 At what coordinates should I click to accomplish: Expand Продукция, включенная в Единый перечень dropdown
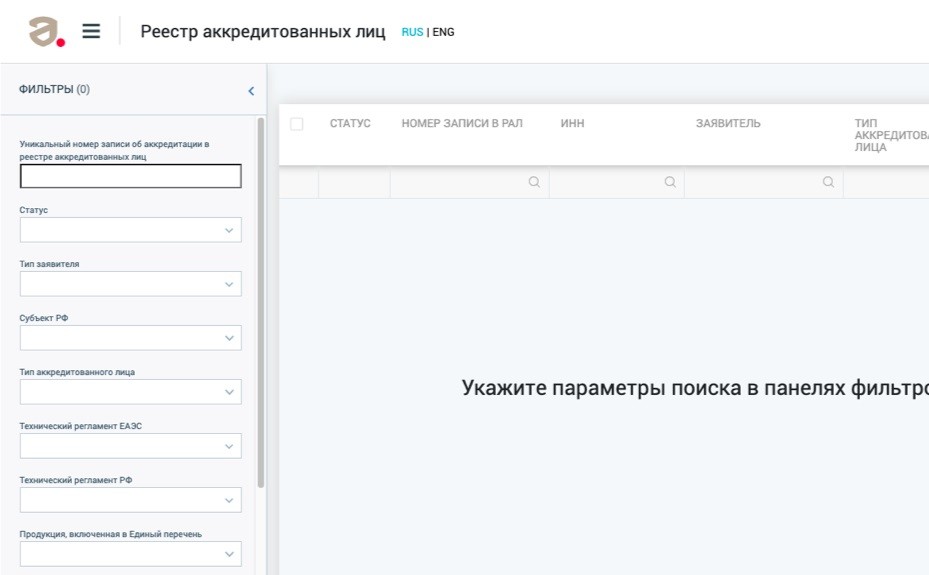click(130, 554)
